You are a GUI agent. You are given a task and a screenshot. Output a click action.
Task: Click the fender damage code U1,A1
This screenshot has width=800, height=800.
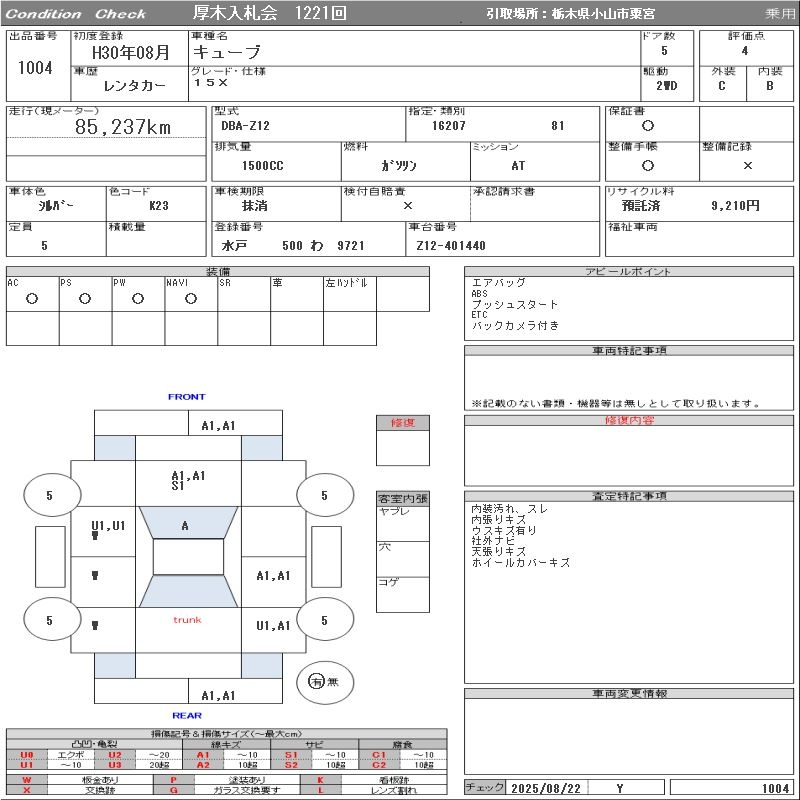[273, 626]
